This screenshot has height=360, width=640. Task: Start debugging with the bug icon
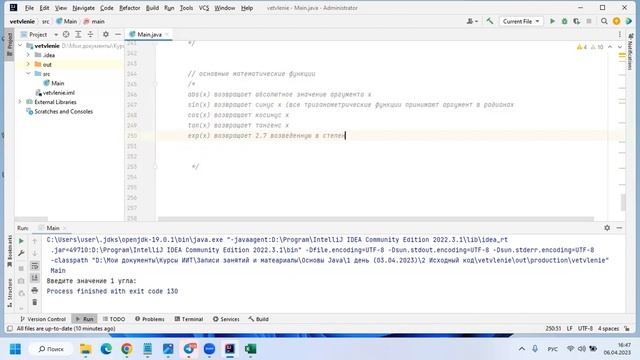[x=564, y=21]
